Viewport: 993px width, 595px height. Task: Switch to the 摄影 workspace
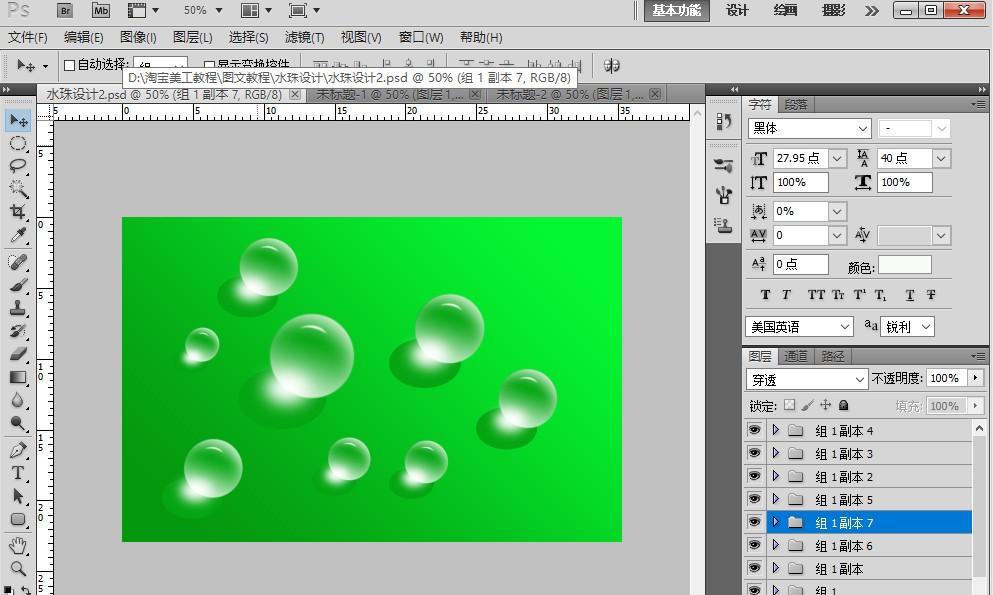click(x=833, y=10)
